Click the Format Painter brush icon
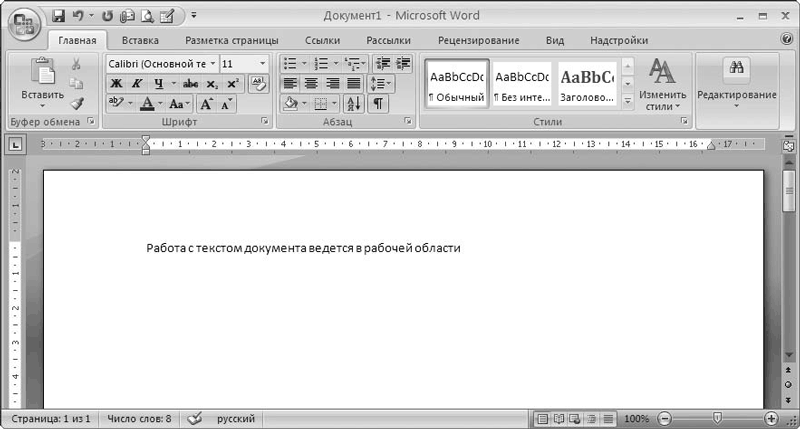 pos(76,103)
